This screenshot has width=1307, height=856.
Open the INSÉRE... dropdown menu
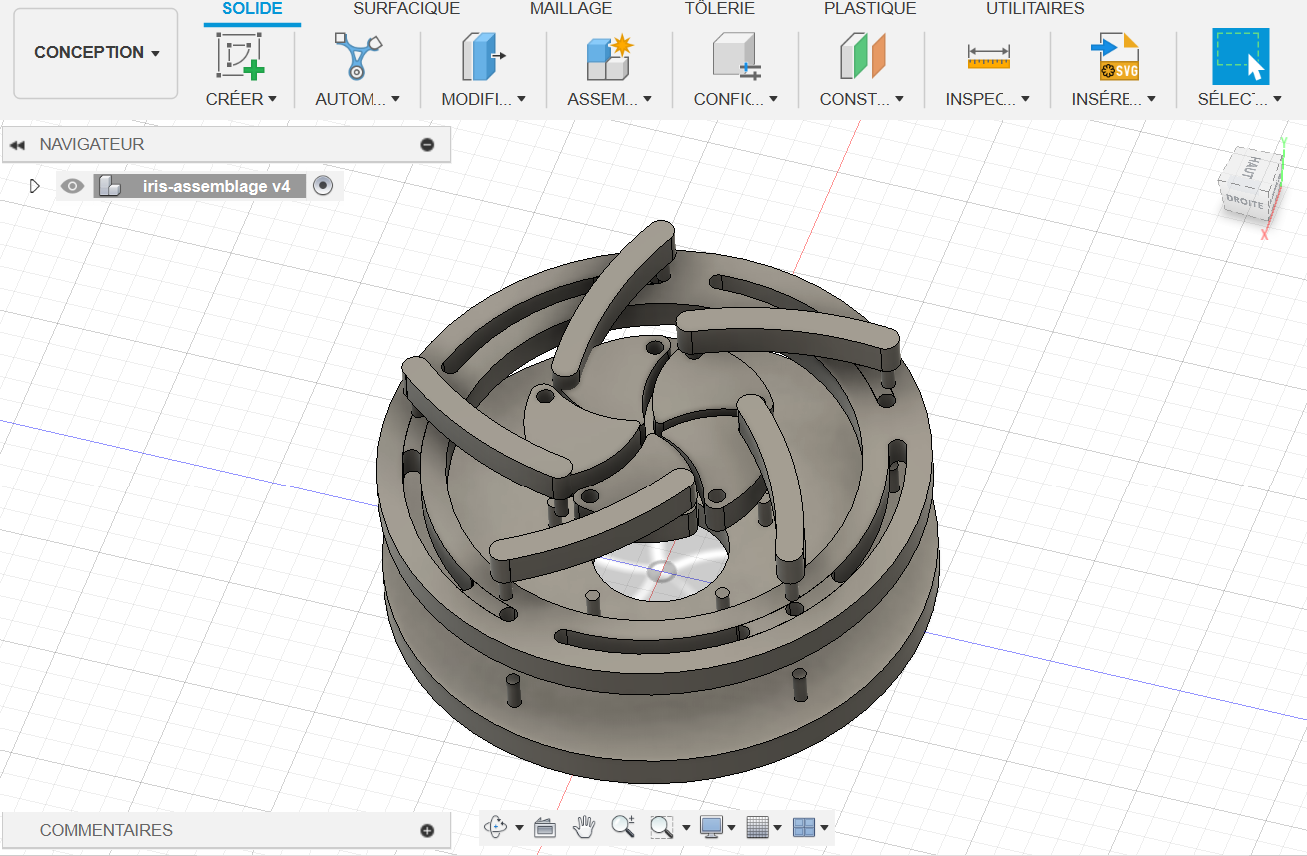pyautogui.click(x=1114, y=99)
